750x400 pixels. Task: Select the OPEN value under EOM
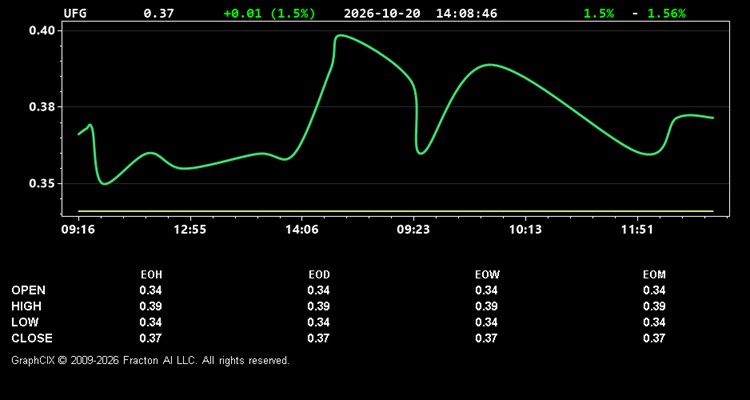point(654,290)
